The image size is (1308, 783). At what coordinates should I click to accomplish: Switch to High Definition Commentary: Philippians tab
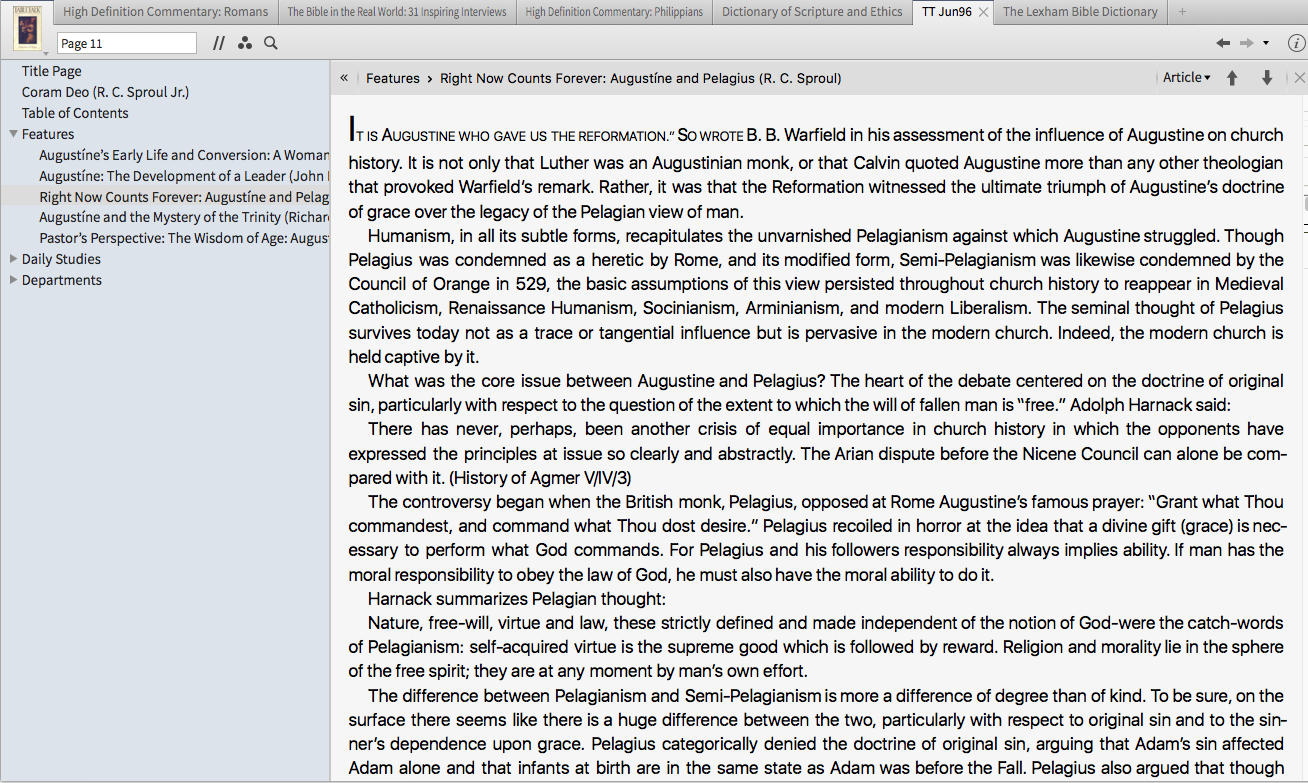click(x=614, y=12)
